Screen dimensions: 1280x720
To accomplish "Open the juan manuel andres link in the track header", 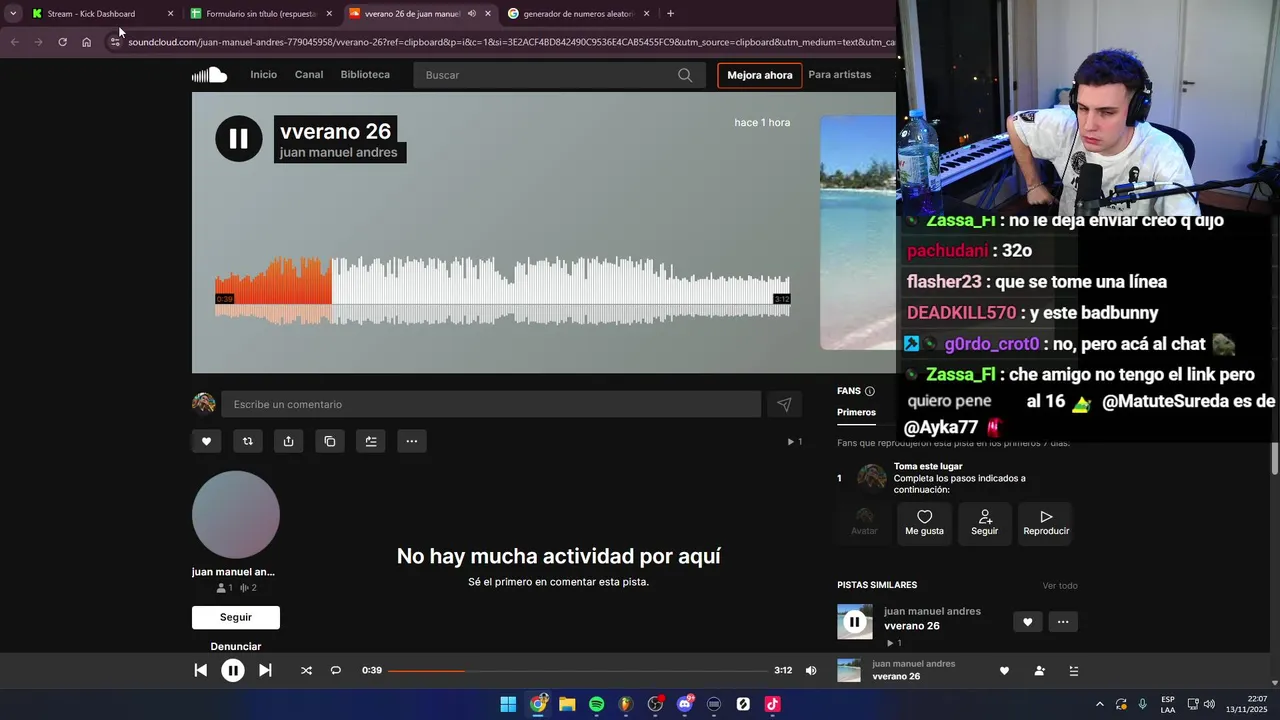I will point(339,153).
